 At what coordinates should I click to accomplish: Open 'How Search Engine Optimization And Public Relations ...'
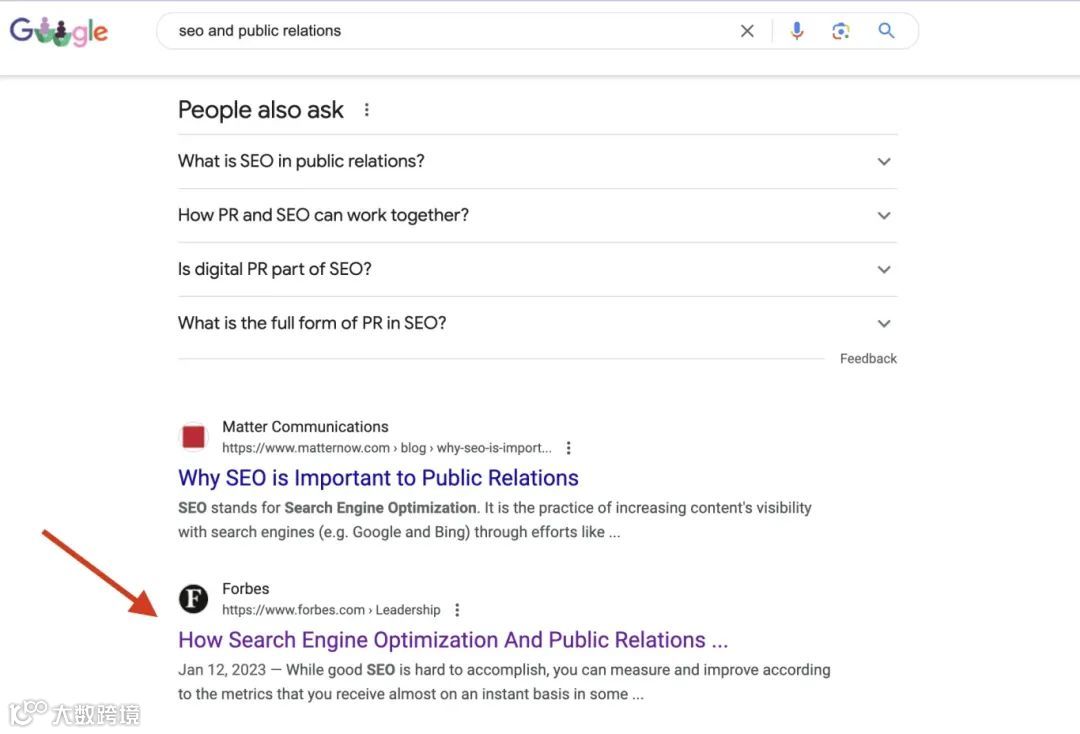(453, 640)
